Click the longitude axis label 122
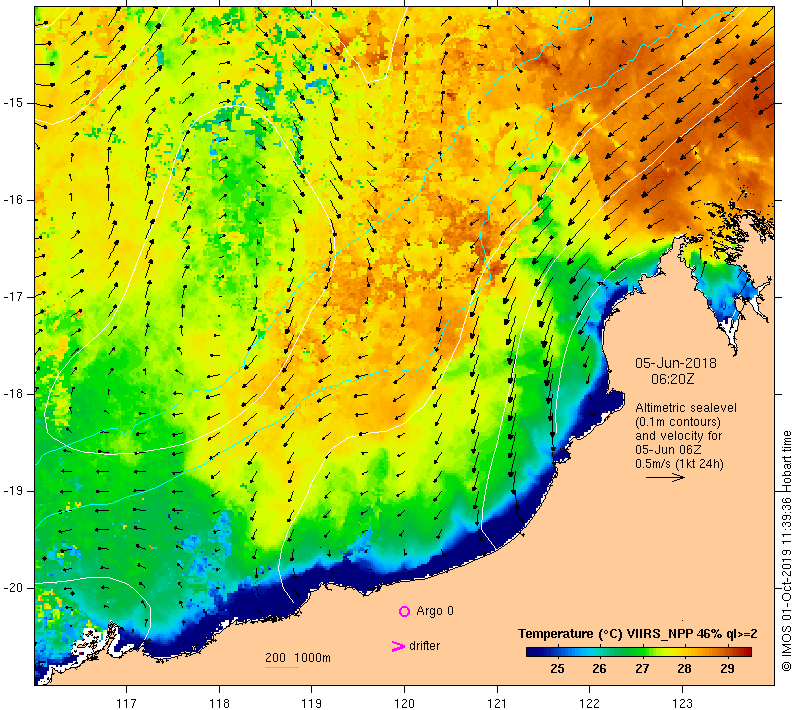The width and height of the screenshot is (800, 710). (589, 703)
